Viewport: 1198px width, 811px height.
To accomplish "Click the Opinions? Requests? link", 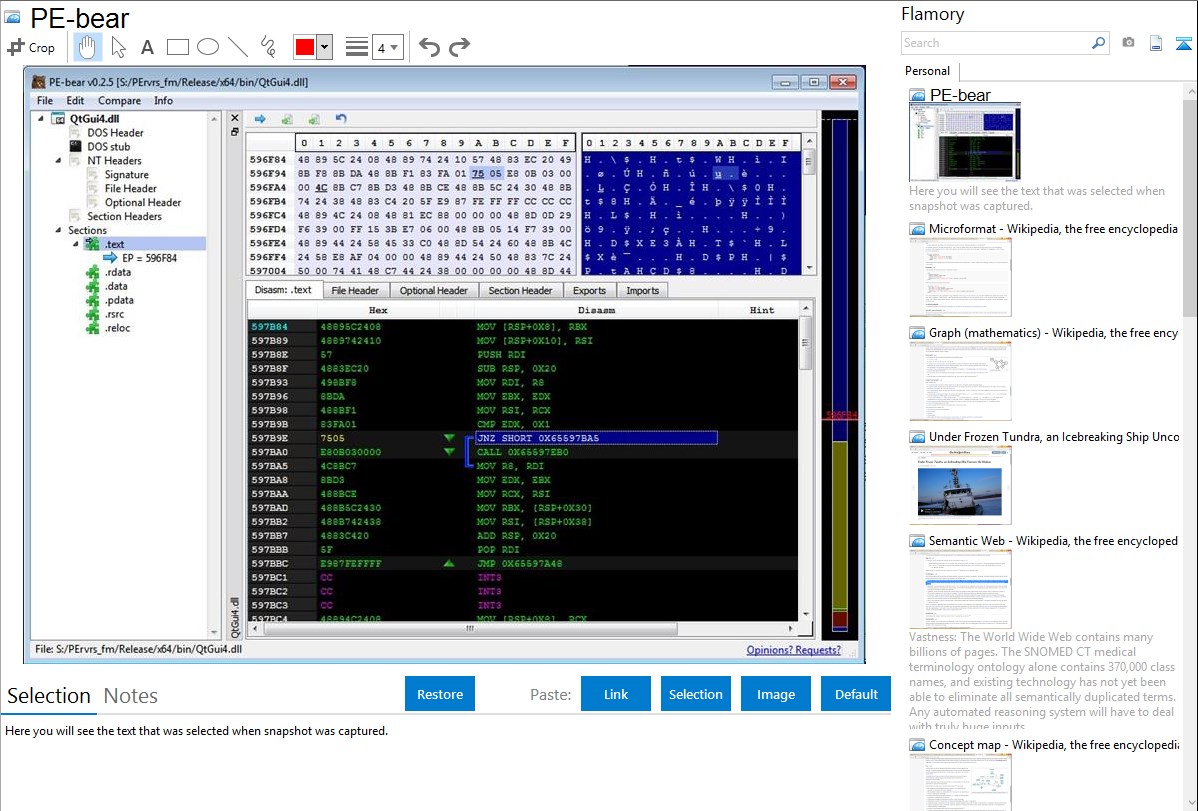I will pos(793,650).
